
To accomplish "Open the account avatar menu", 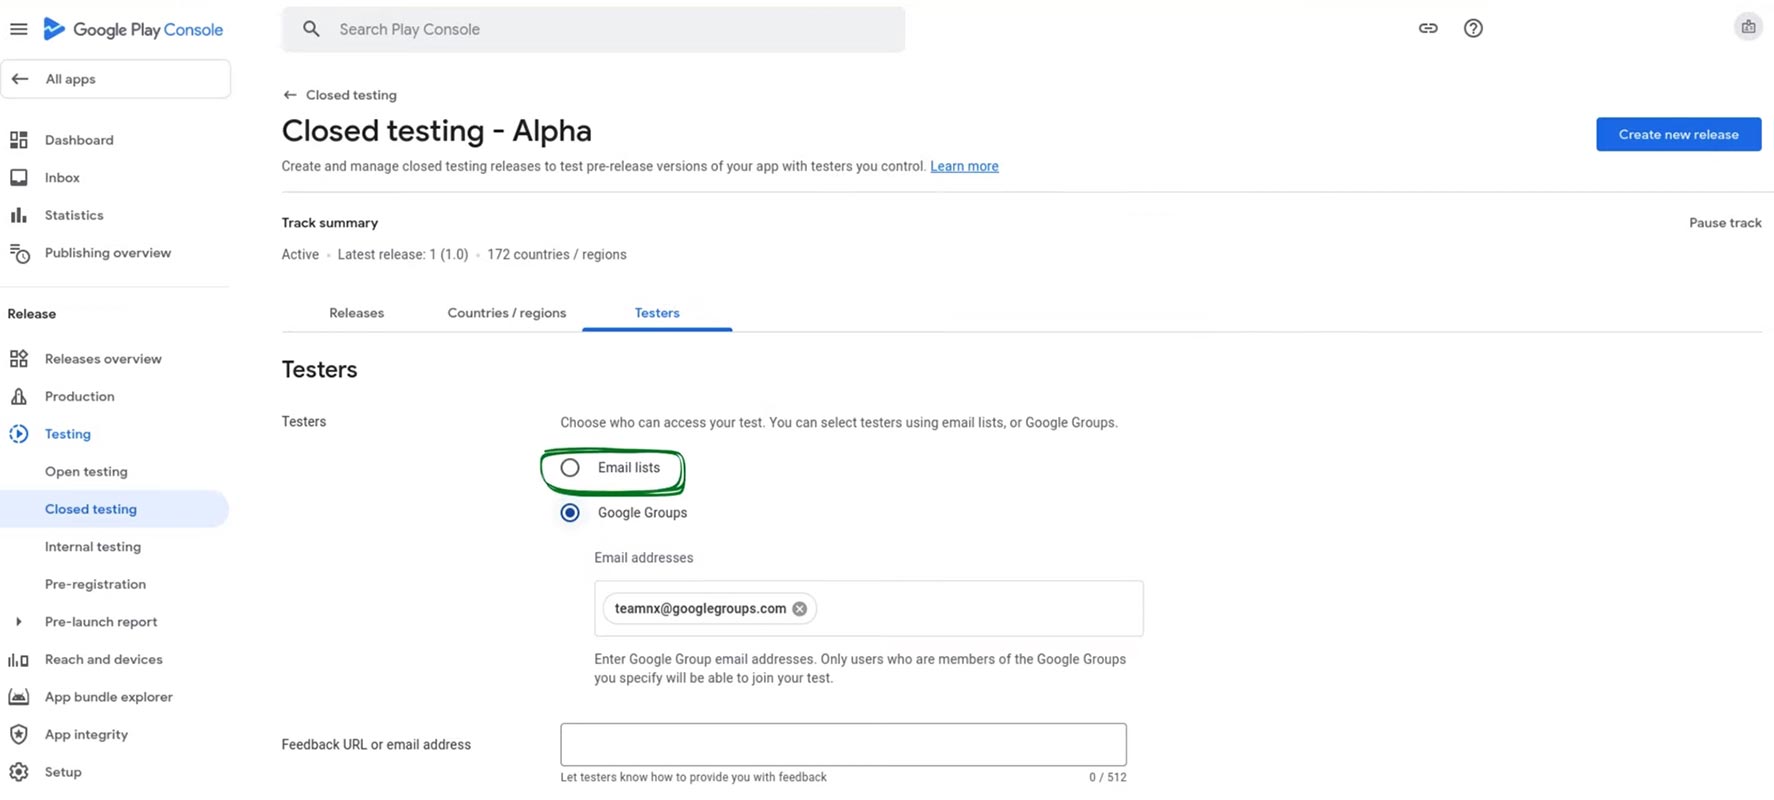I will pyautogui.click(x=1748, y=28).
